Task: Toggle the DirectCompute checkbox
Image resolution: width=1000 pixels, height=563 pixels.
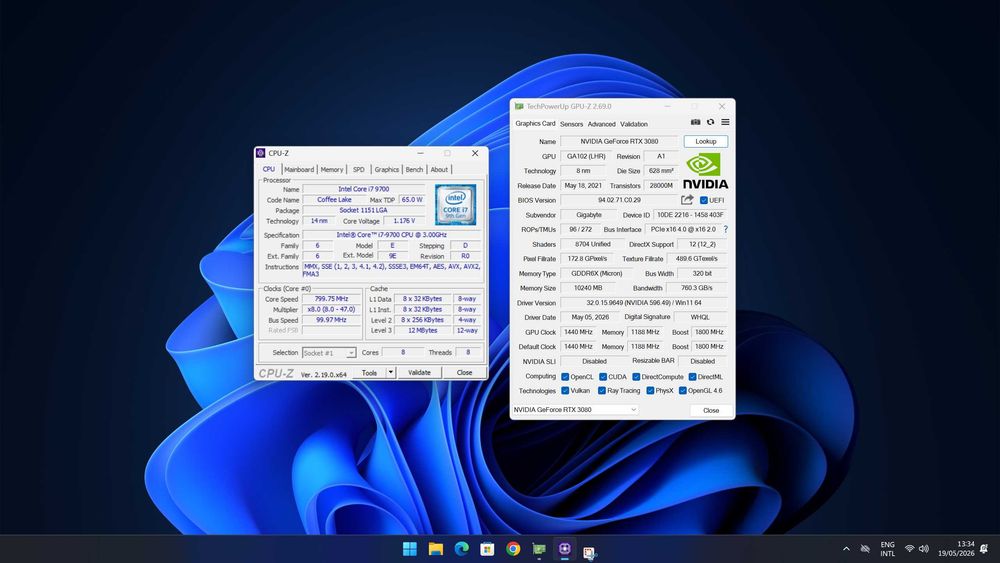Action: click(636, 377)
